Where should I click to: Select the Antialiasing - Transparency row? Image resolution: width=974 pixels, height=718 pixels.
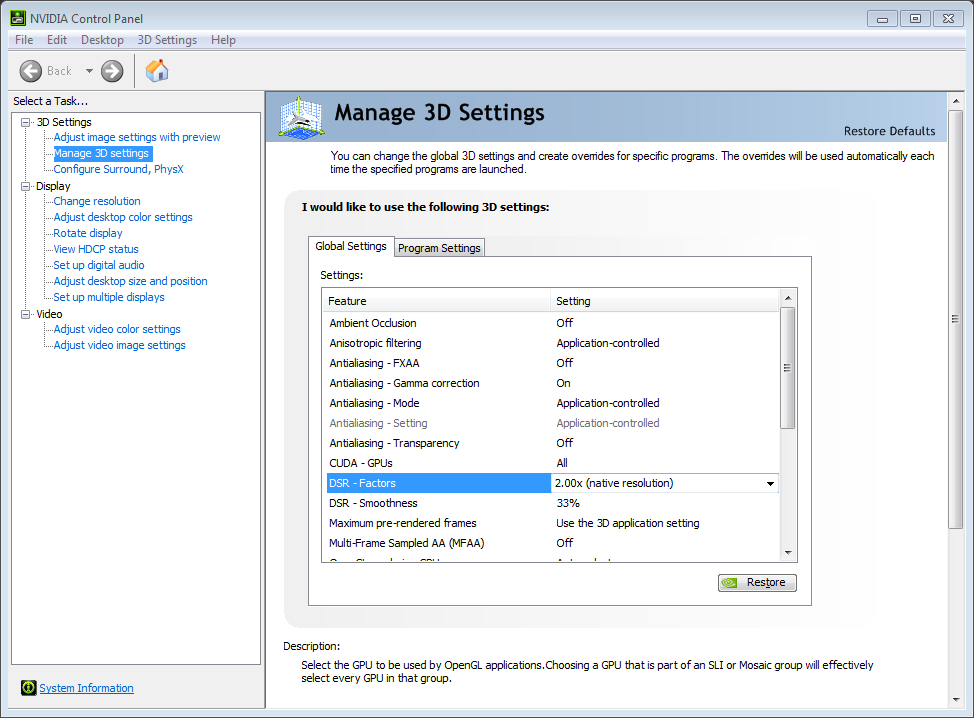pyautogui.click(x=552, y=443)
